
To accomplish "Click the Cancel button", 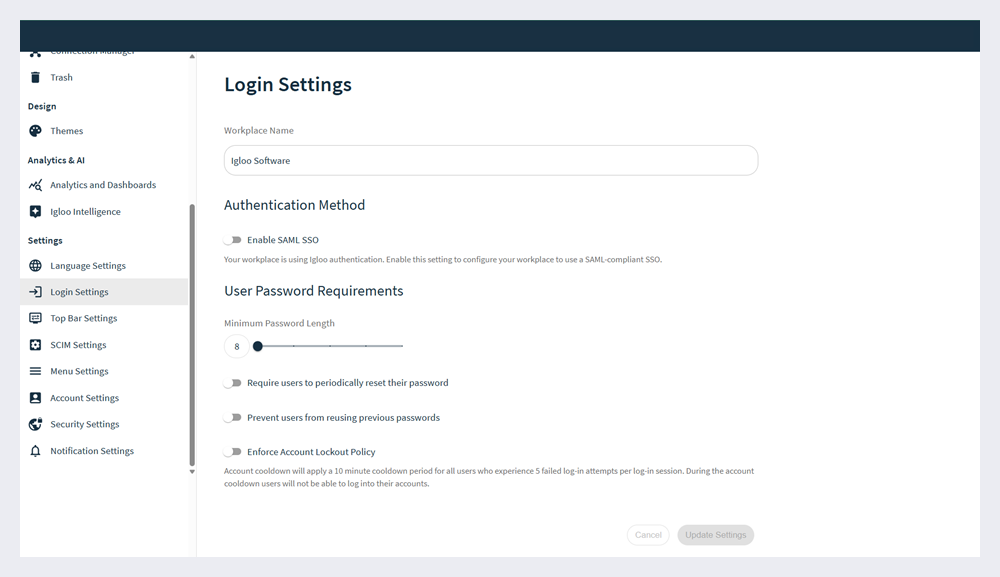I will click(x=648, y=534).
